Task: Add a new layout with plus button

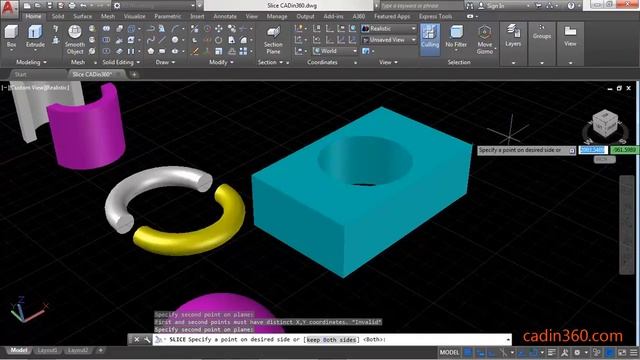Action: (x=100, y=350)
